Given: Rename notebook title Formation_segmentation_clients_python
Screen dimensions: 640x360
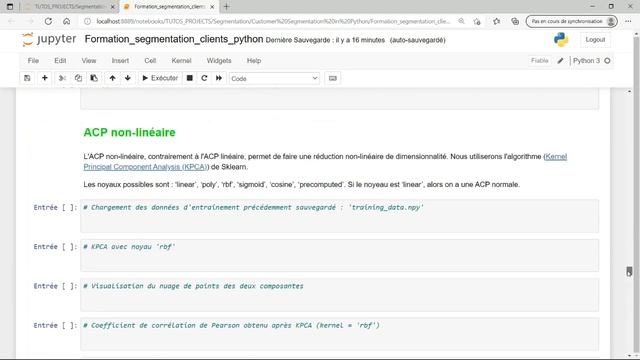Looking at the screenshot, I should click(x=174, y=39).
